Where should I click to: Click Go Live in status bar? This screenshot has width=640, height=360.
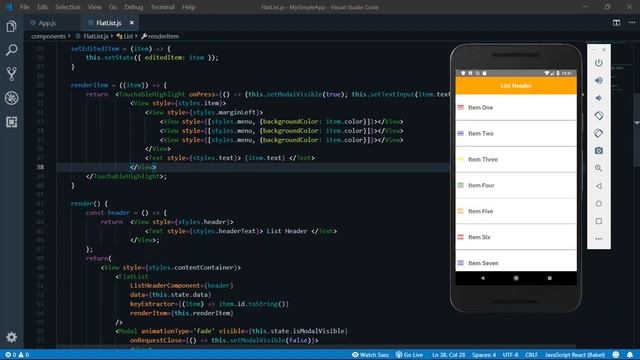tap(409, 355)
